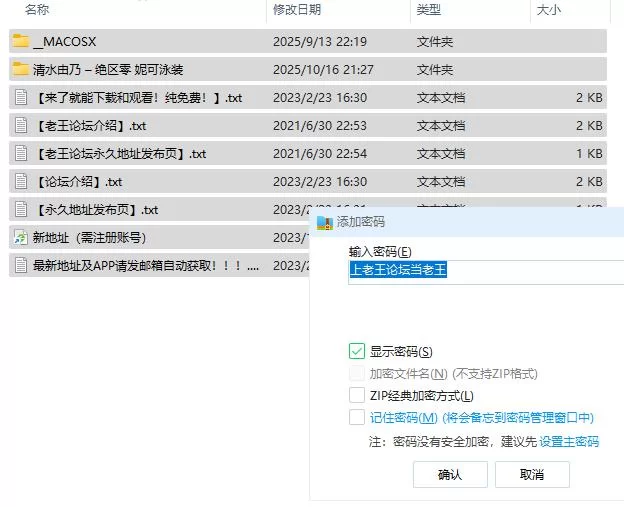The width and height of the screenshot is (624, 507).
Task: Cancel the dialog with 取消 button
Action: (532, 475)
